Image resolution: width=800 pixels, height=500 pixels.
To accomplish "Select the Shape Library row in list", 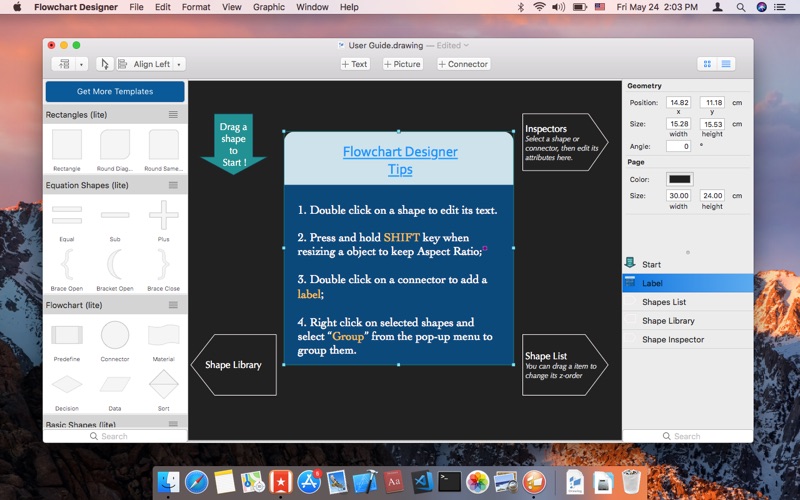I will 688,320.
